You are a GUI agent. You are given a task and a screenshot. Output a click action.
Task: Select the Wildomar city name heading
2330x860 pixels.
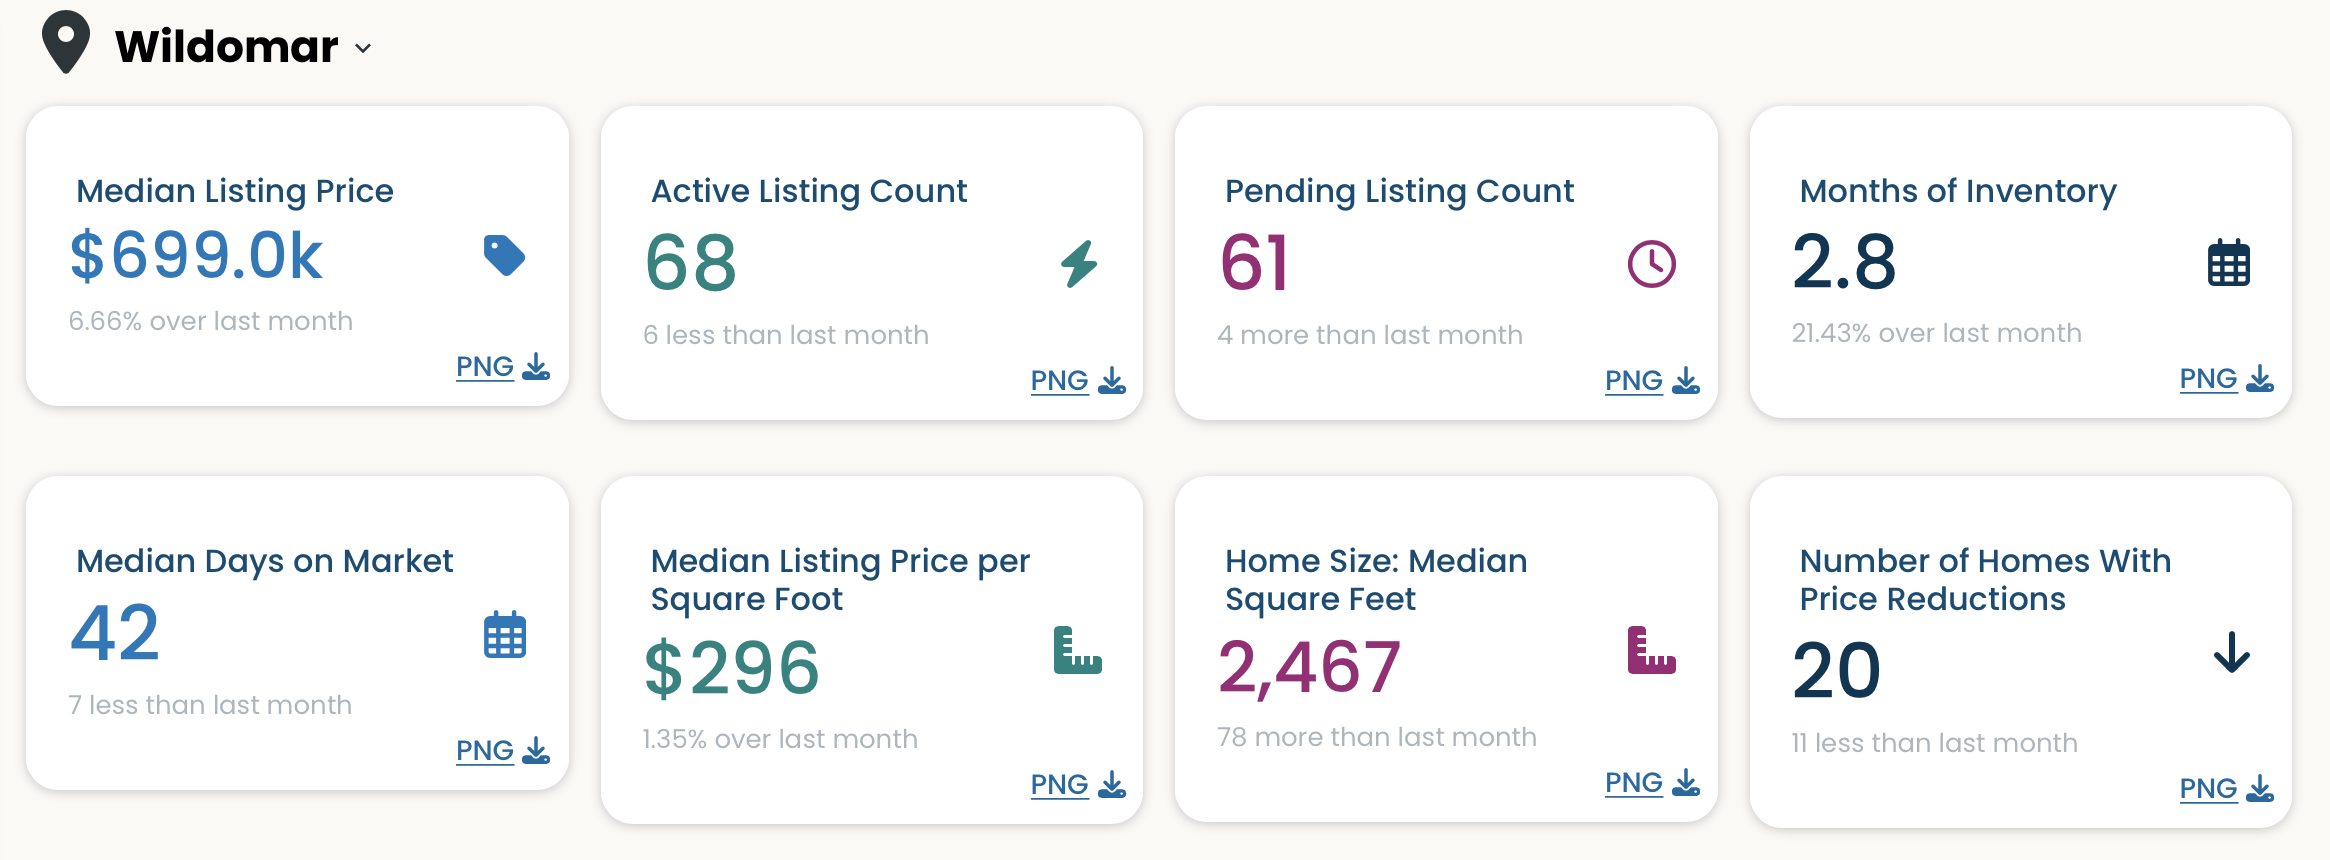(227, 46)
